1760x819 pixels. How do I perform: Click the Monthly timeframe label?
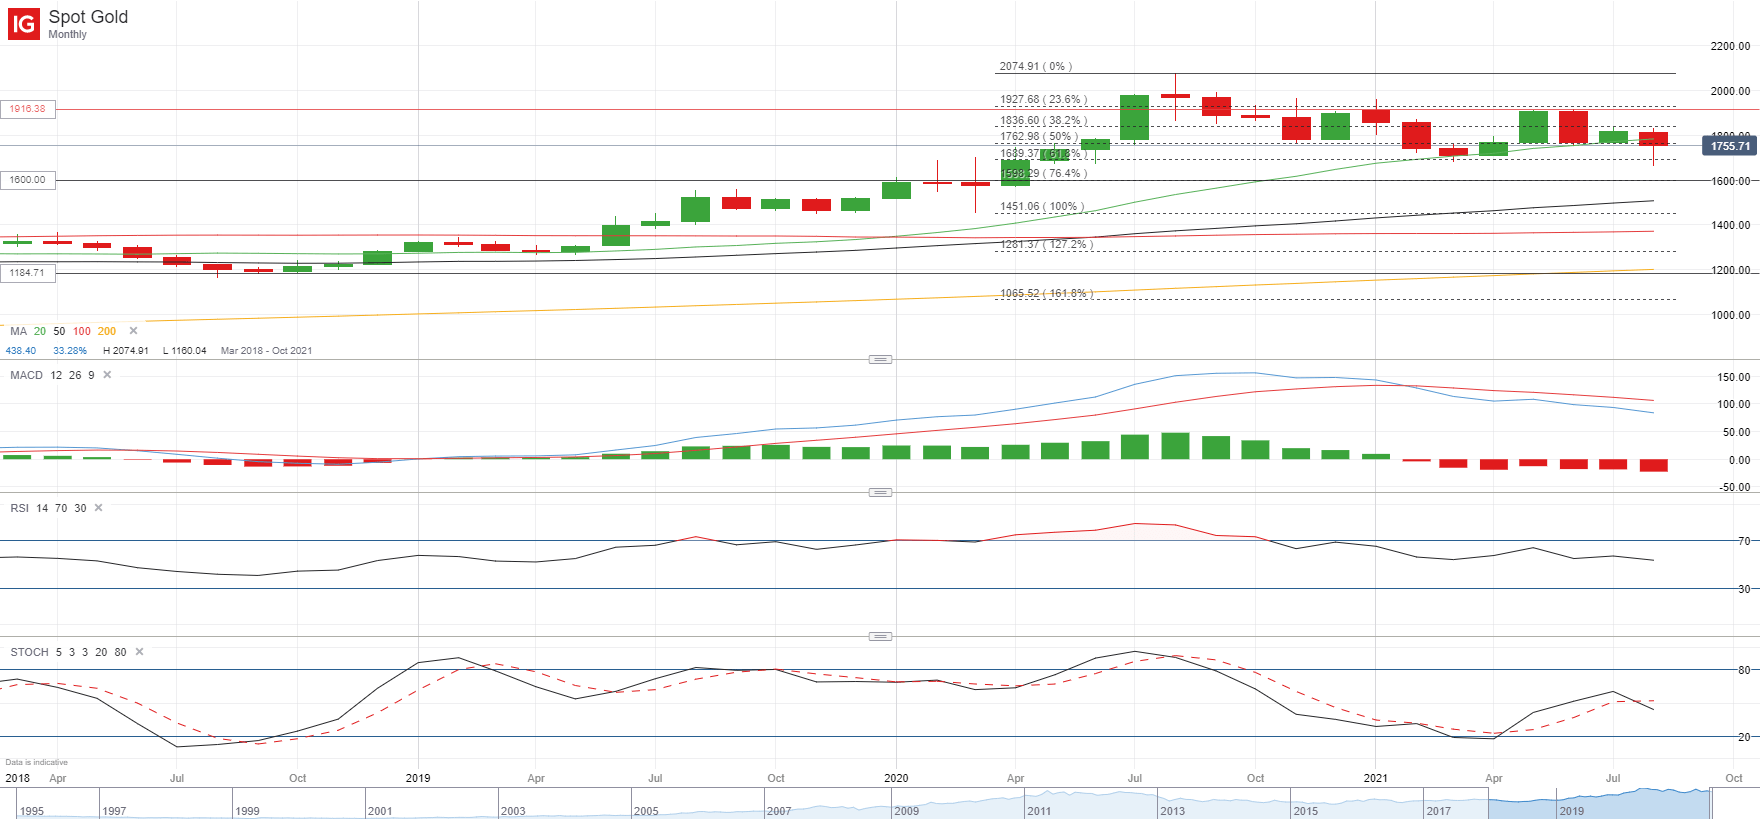tap(67, 34)
